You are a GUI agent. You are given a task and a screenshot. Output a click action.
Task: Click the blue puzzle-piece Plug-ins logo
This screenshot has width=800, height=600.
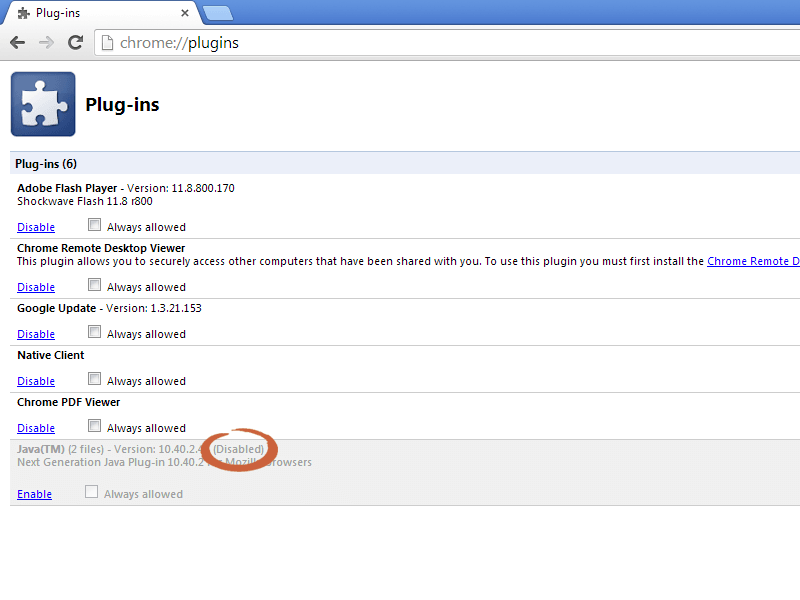point(42,104)
